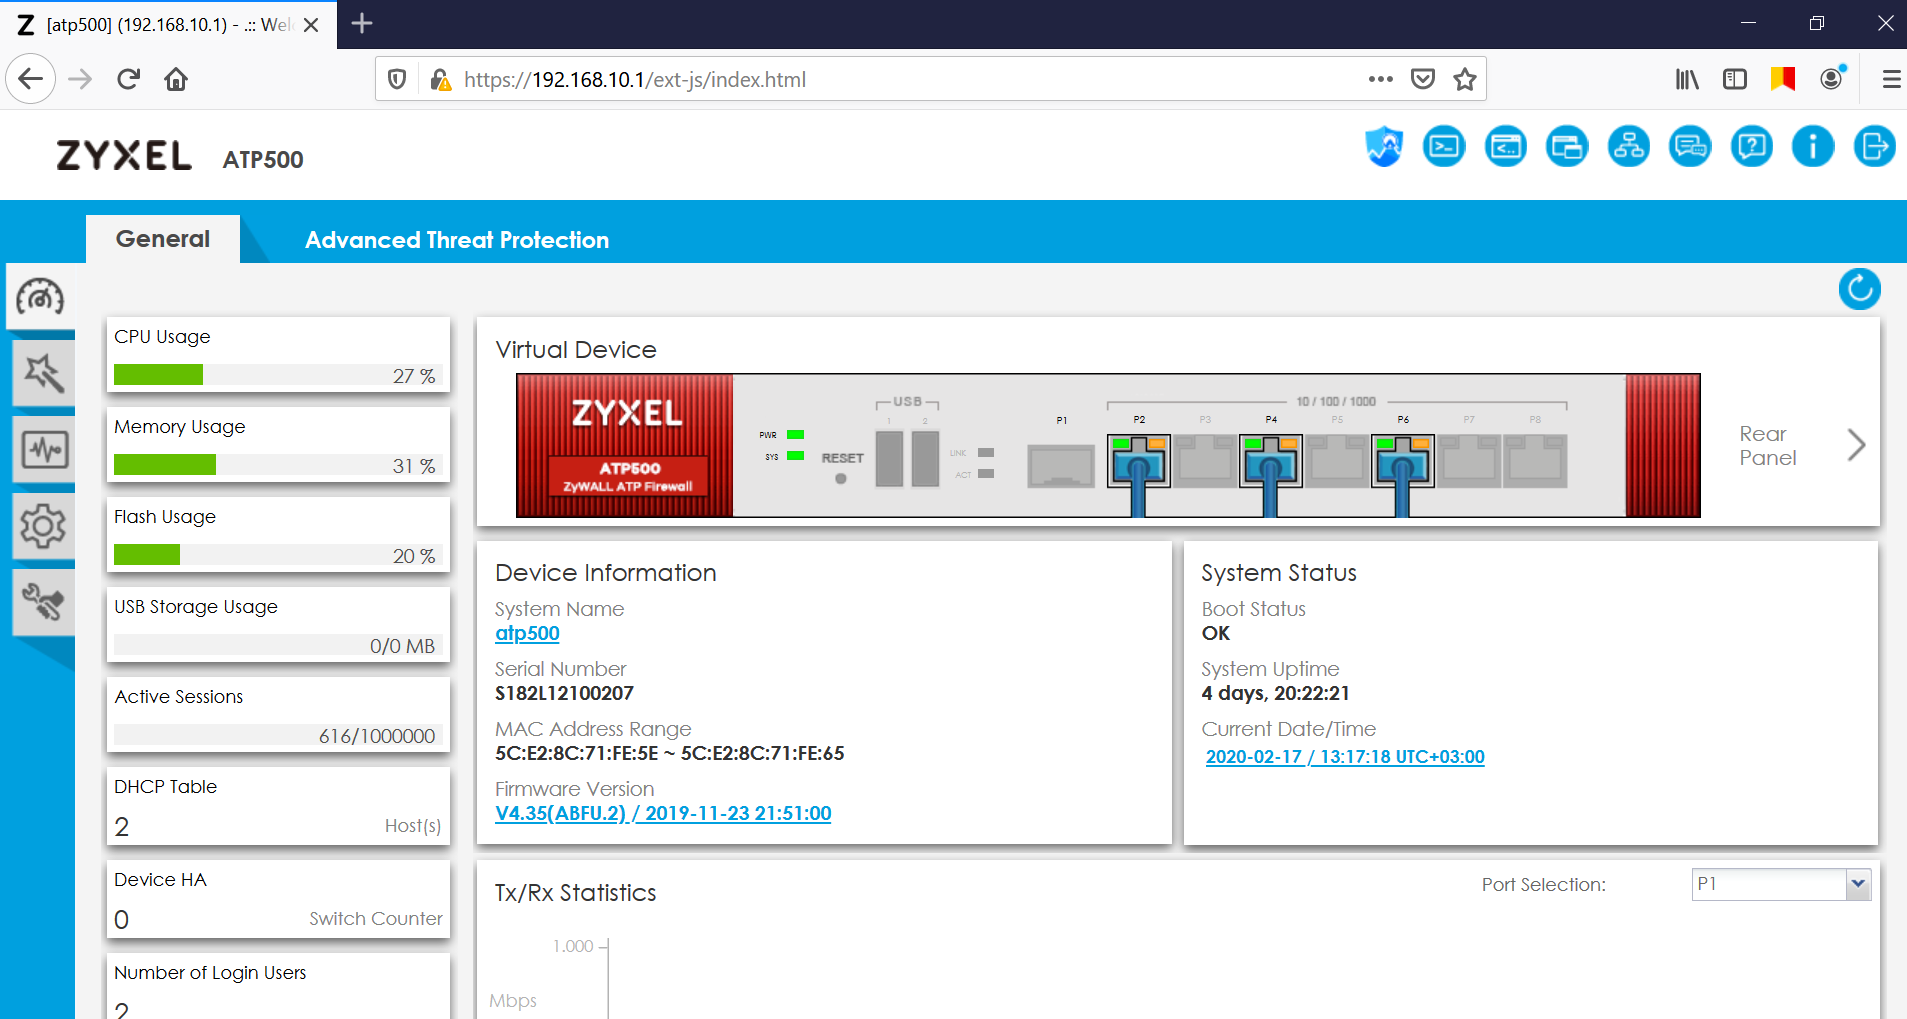The width and height of the screenshot is (1907, 1019).
Task: Select the atp500 browser tab
Action: tap(168, 24)
